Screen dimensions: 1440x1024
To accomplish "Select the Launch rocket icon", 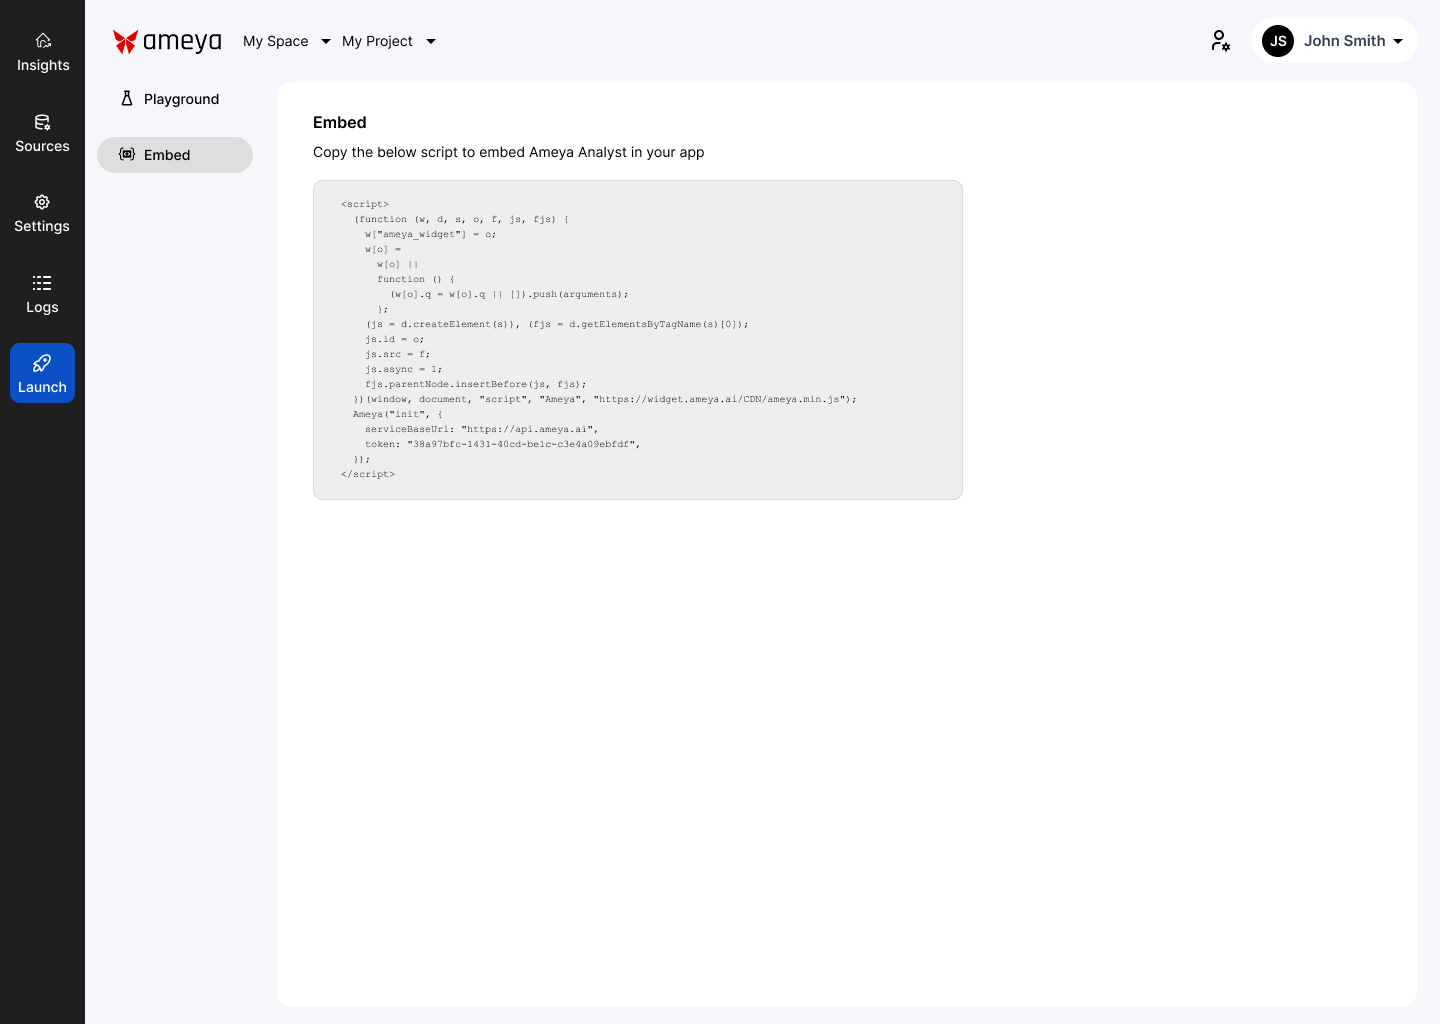I will (42, 363).
